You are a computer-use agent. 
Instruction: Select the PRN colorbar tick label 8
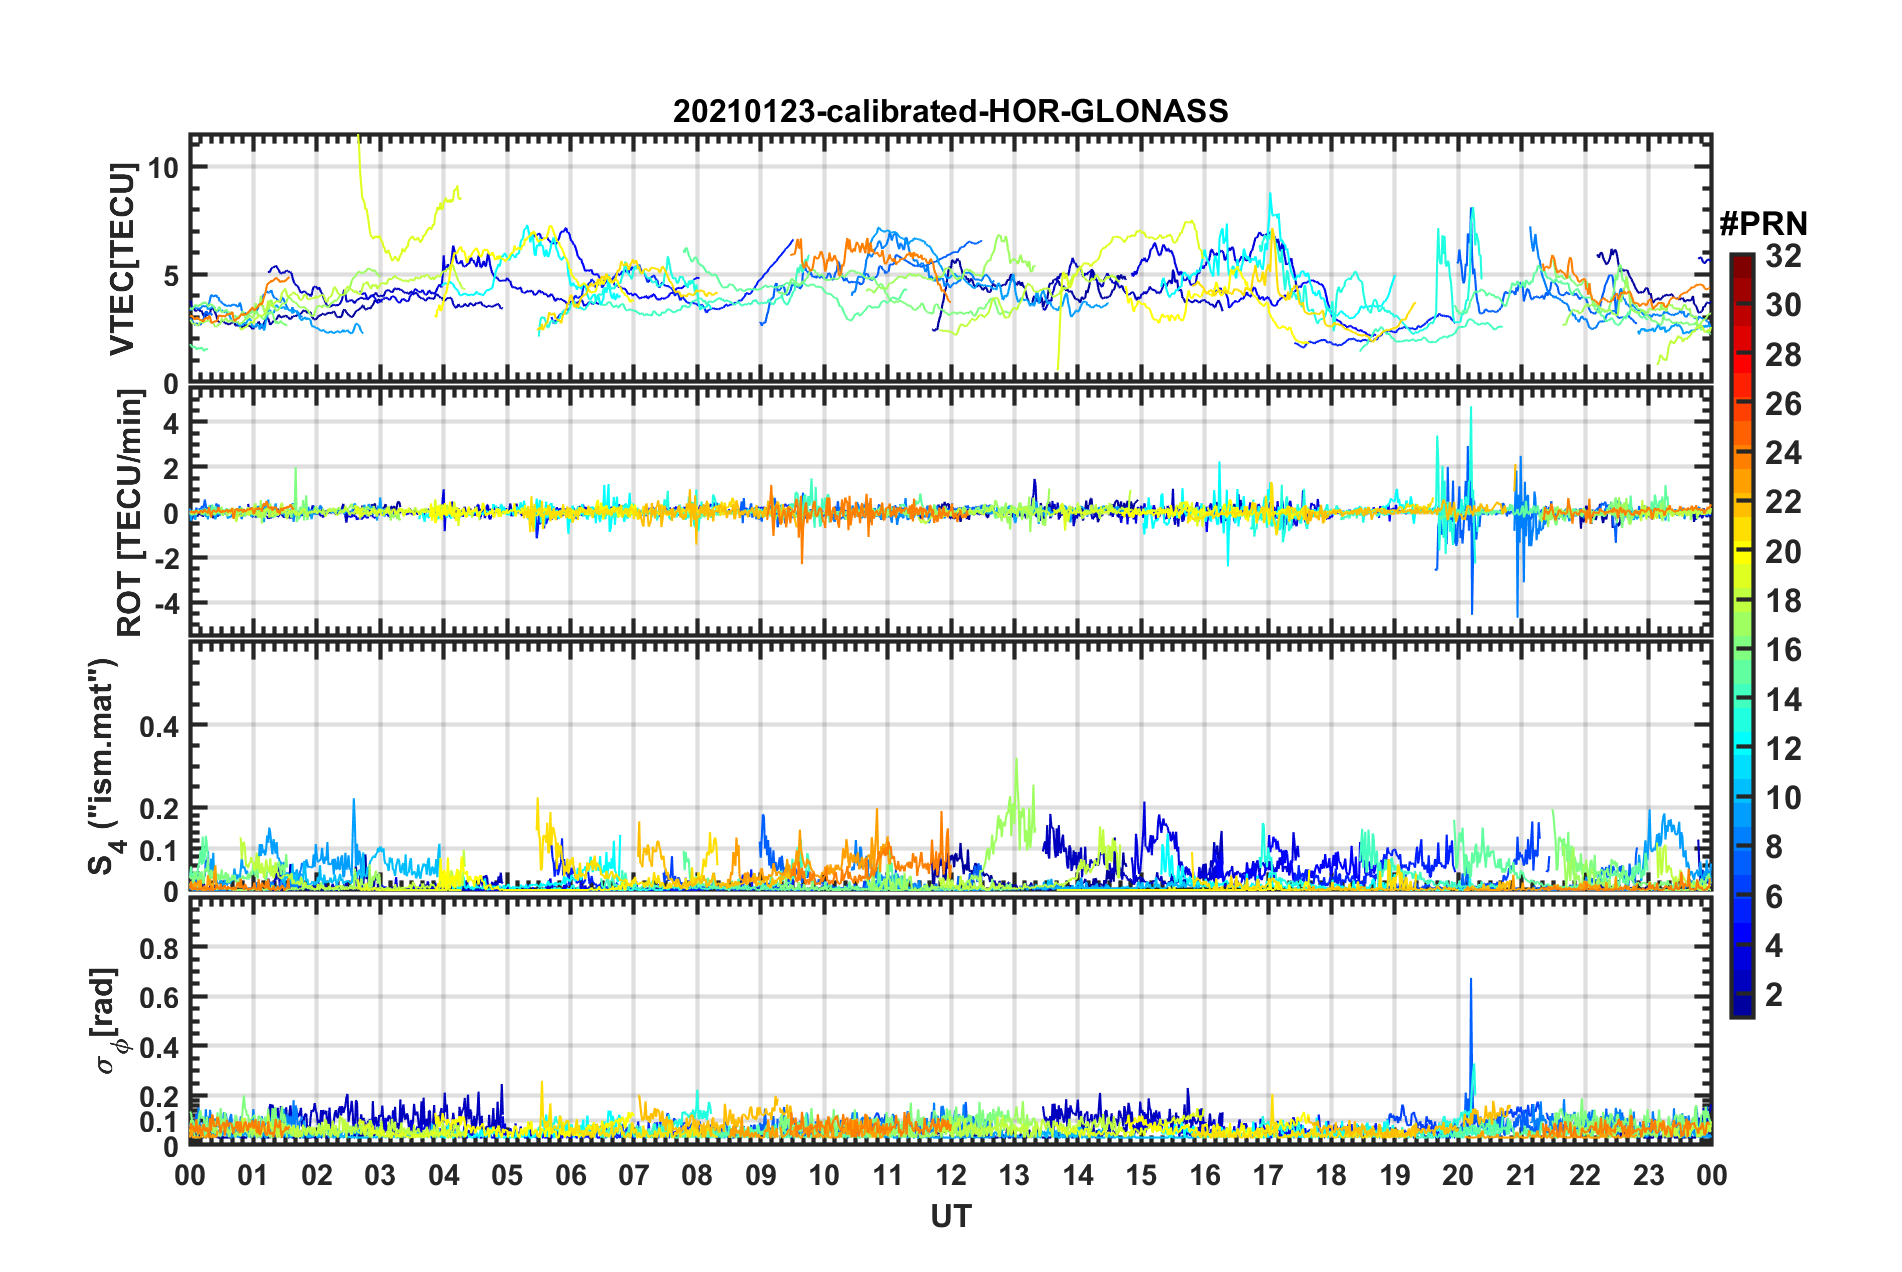click(x=1774, y=847)
